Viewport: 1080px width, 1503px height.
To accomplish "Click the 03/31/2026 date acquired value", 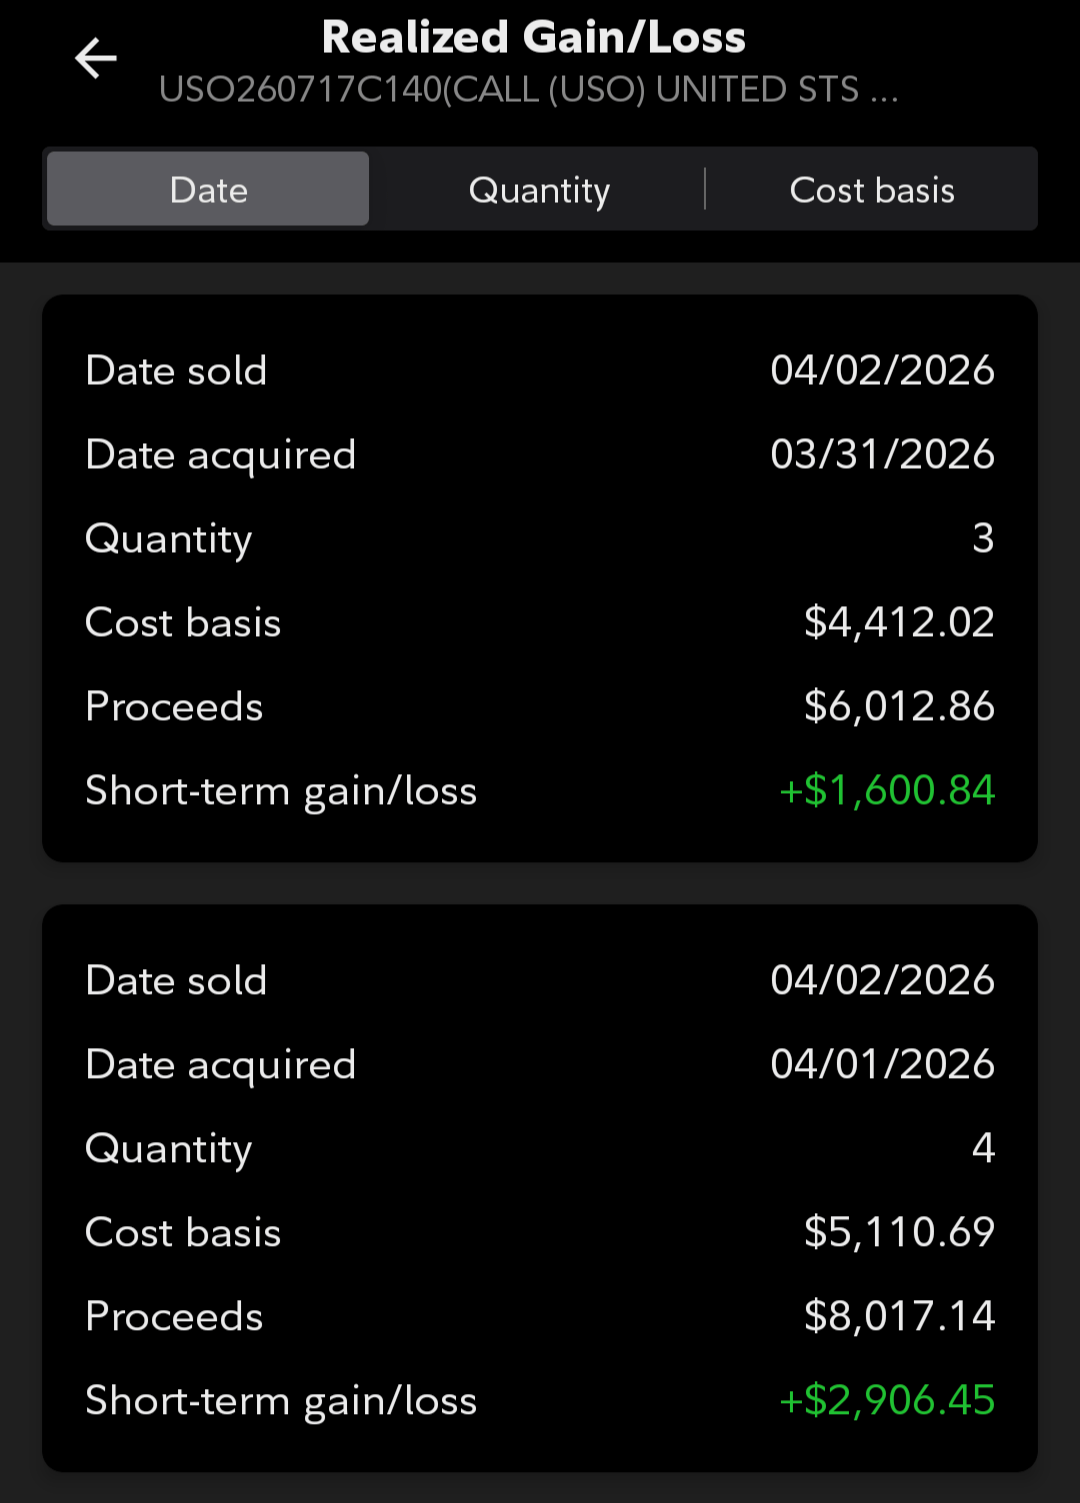I will tap(882, 455).
